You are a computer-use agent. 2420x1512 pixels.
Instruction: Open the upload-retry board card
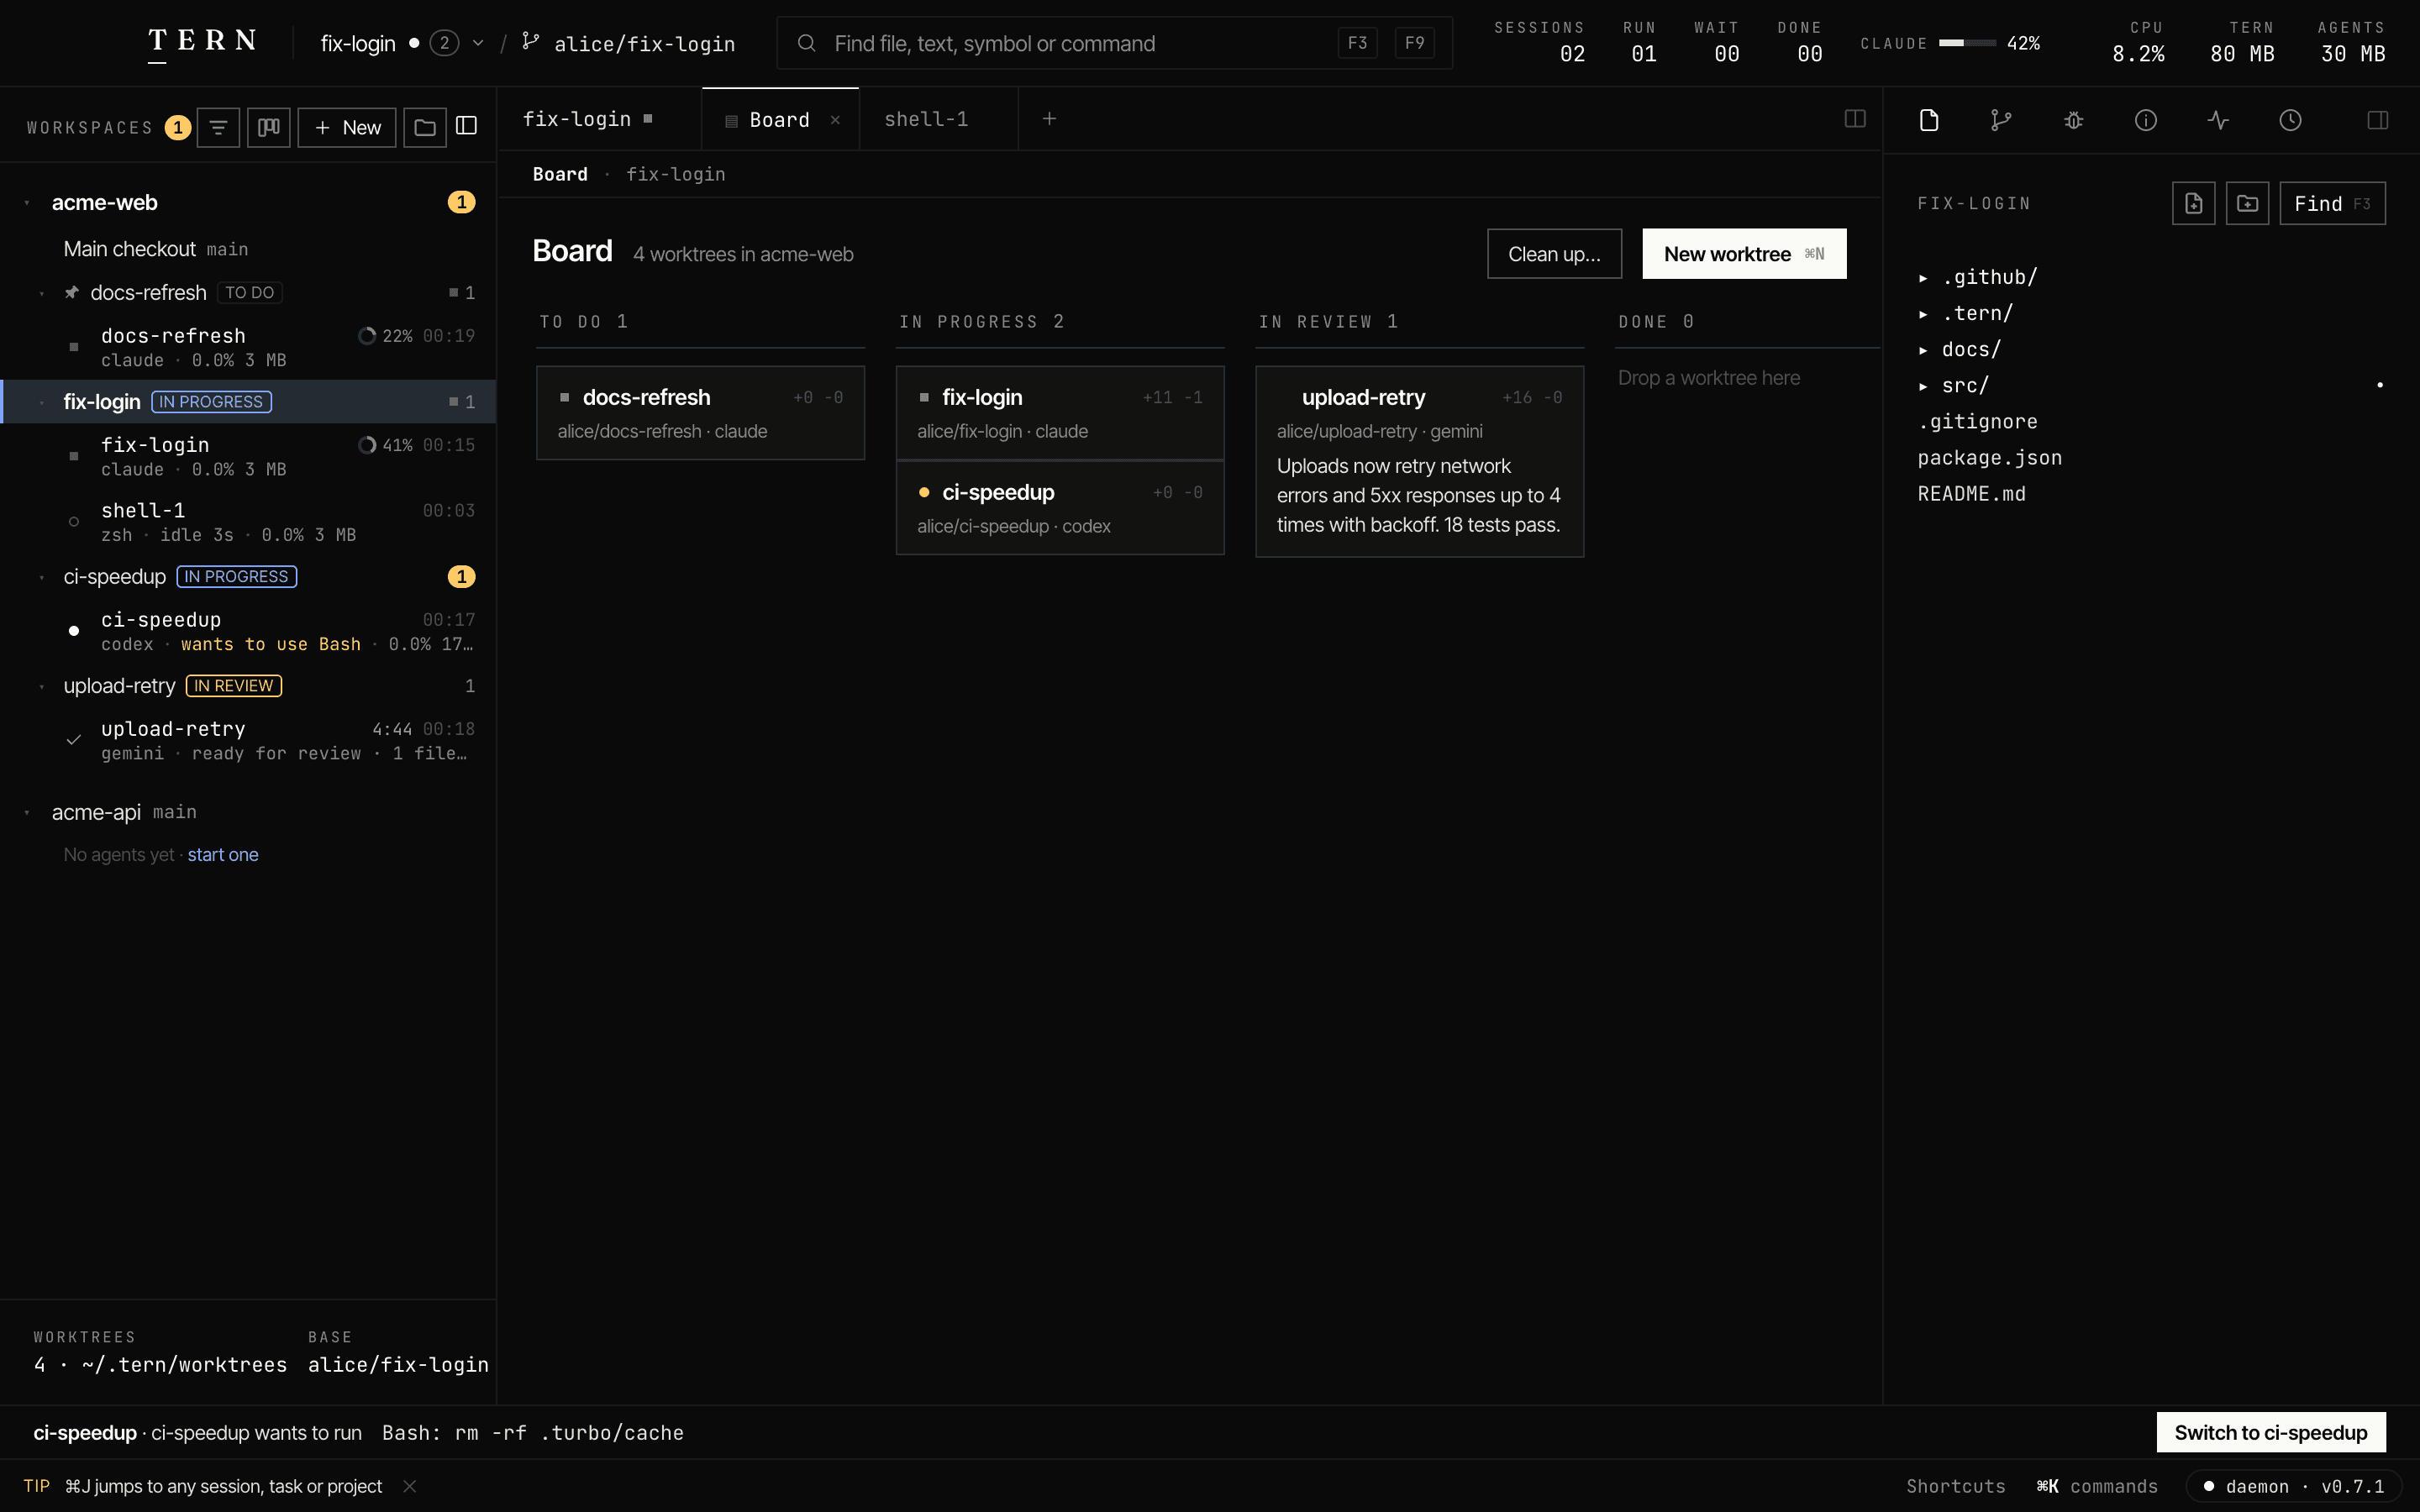(1419, 461)
